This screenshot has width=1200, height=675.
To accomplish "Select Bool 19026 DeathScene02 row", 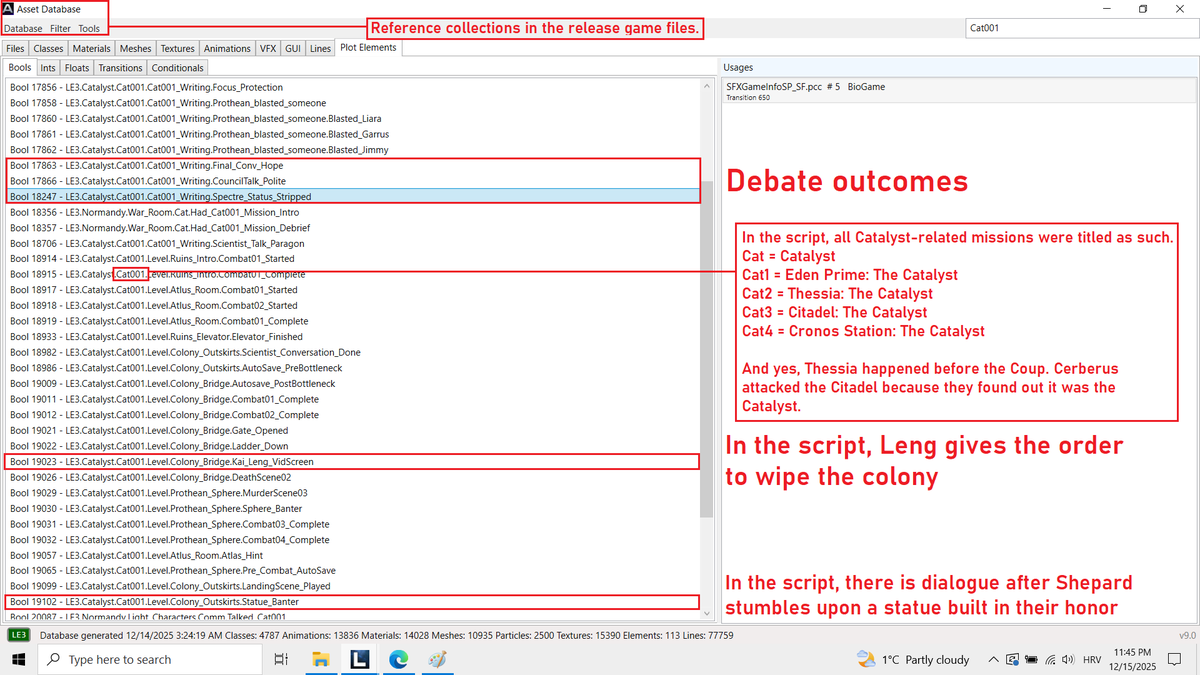I will point(354,477).
